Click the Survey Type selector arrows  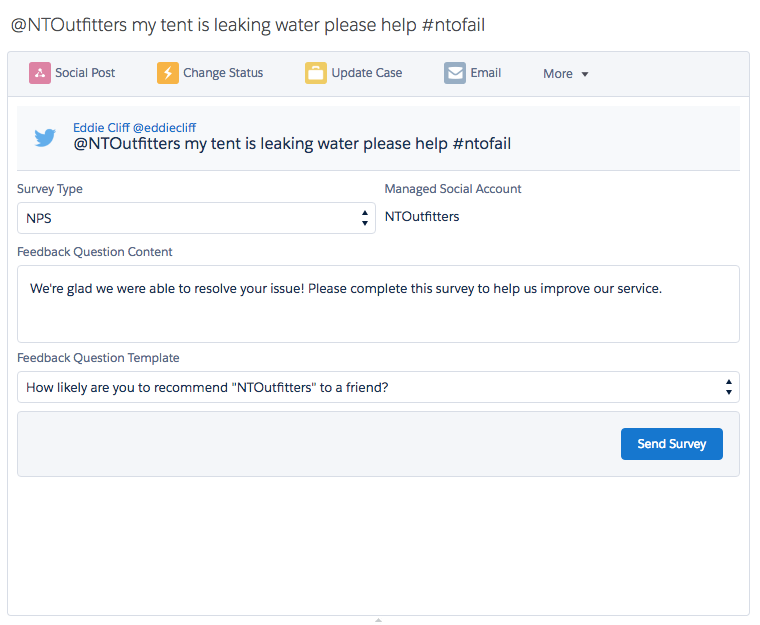365,217
